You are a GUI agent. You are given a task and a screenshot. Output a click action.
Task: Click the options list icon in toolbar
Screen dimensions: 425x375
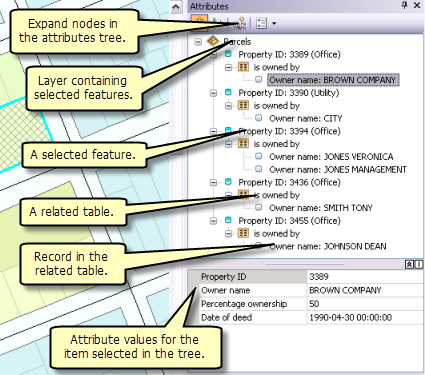261,23
